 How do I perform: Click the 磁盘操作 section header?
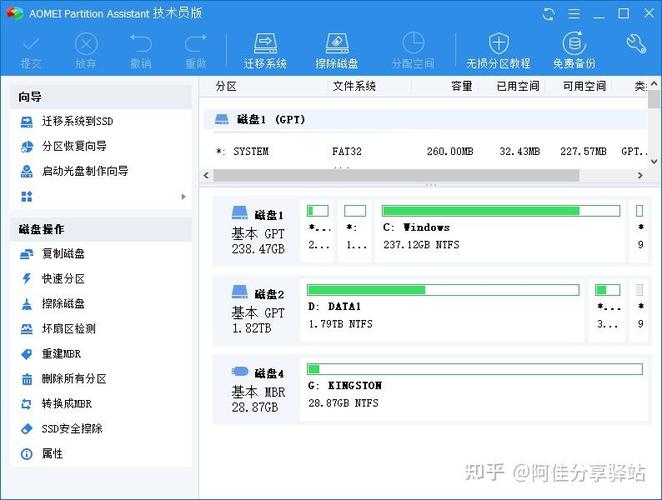[100, 229]
